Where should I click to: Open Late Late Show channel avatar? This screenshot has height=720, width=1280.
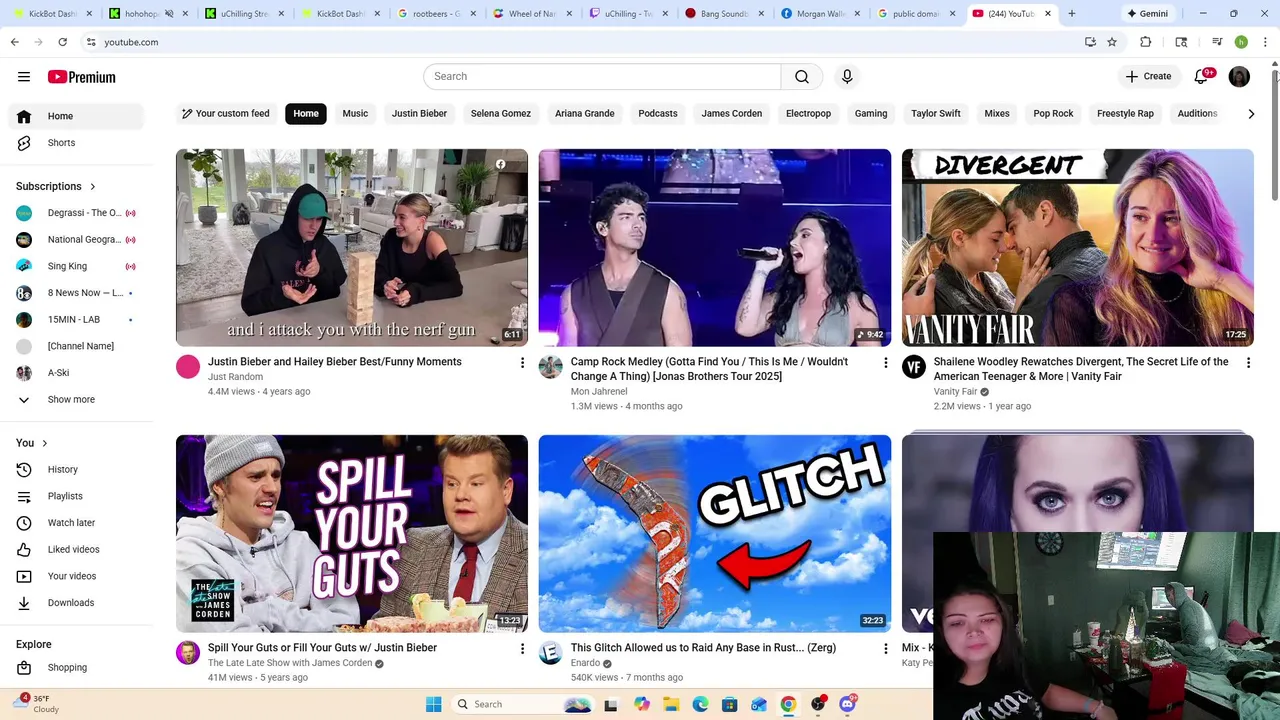tap(188, 653)
